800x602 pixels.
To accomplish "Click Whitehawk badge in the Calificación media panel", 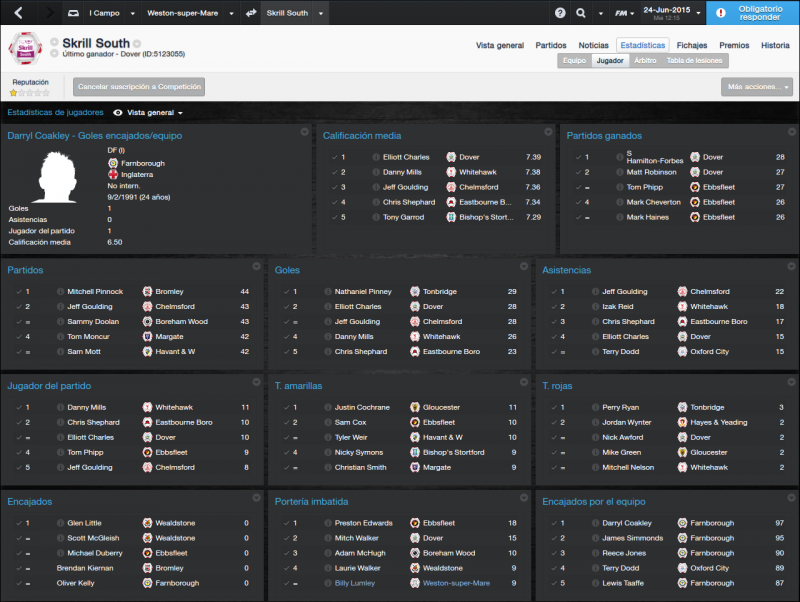I will [x=451, y=172].
